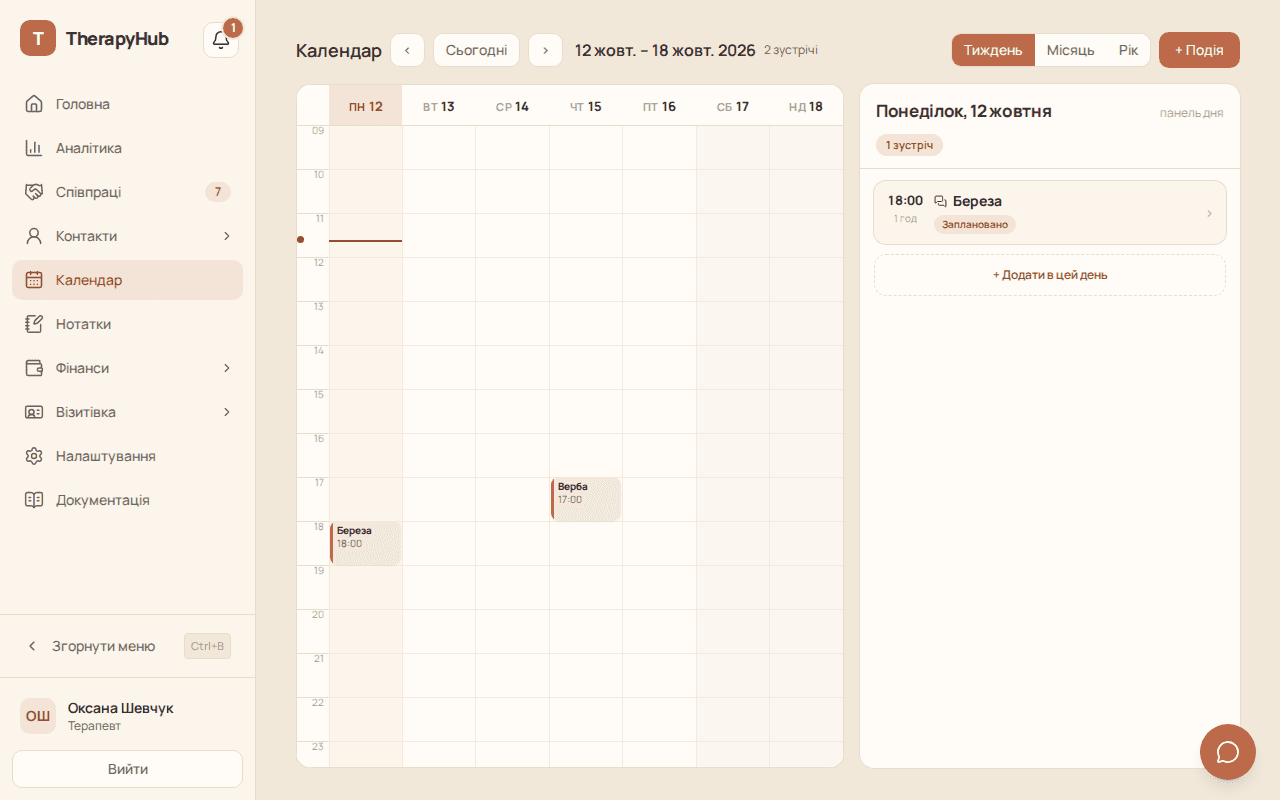Click Додати в цей день
1280x800 pixels.
point(1050,275)
